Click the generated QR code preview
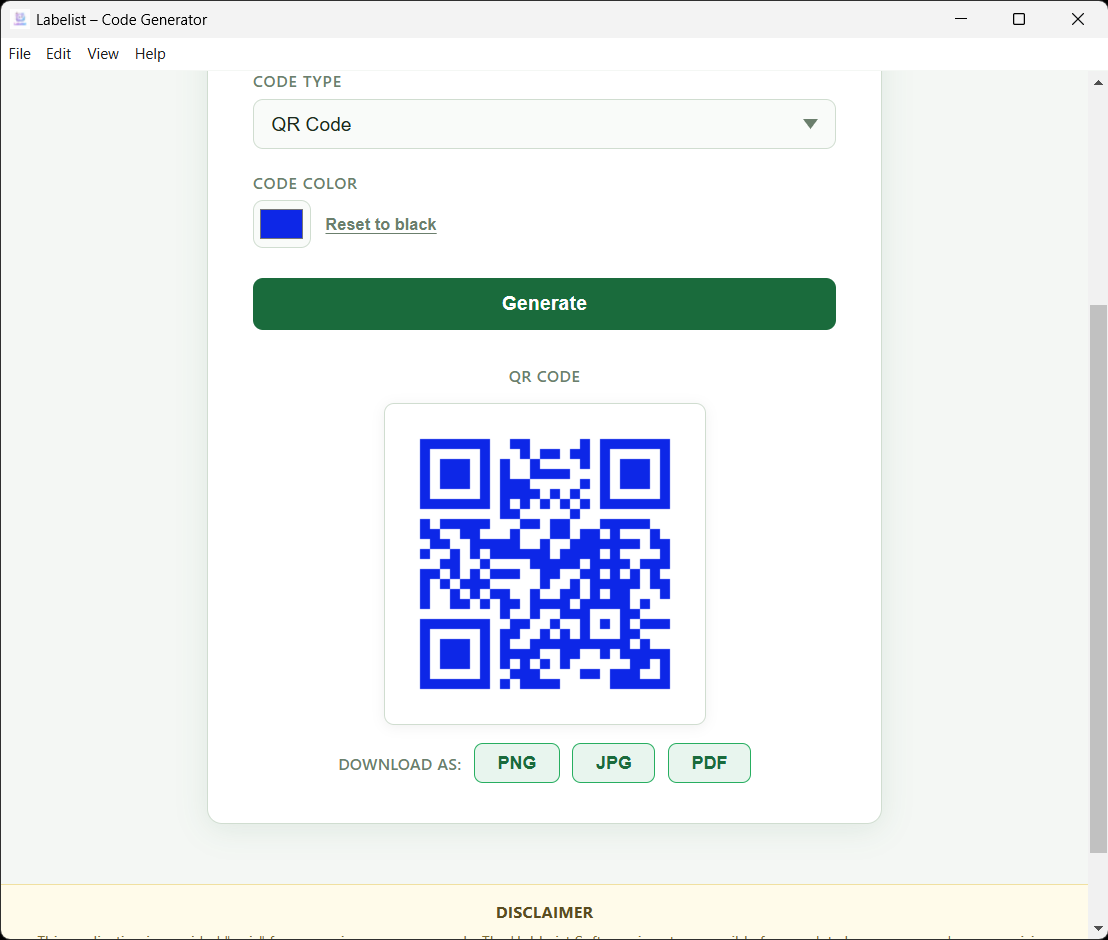 click(544, 563)
